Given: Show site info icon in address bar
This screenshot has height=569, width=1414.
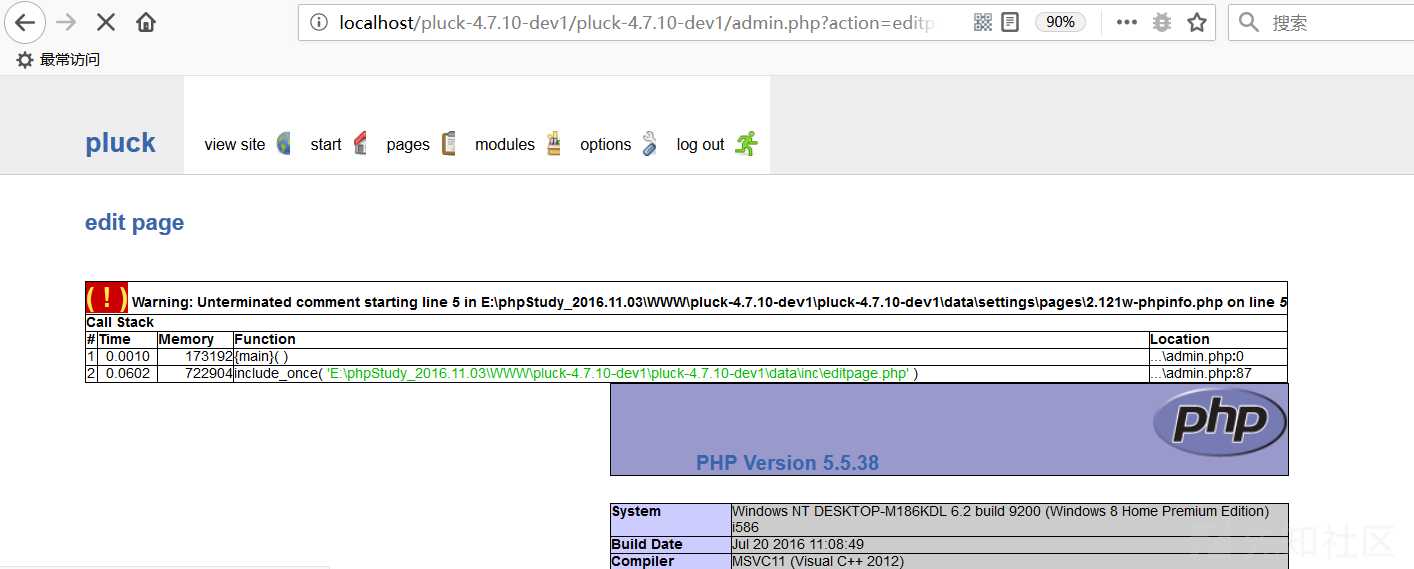Looking at the screenshot, I should [319, 22].
